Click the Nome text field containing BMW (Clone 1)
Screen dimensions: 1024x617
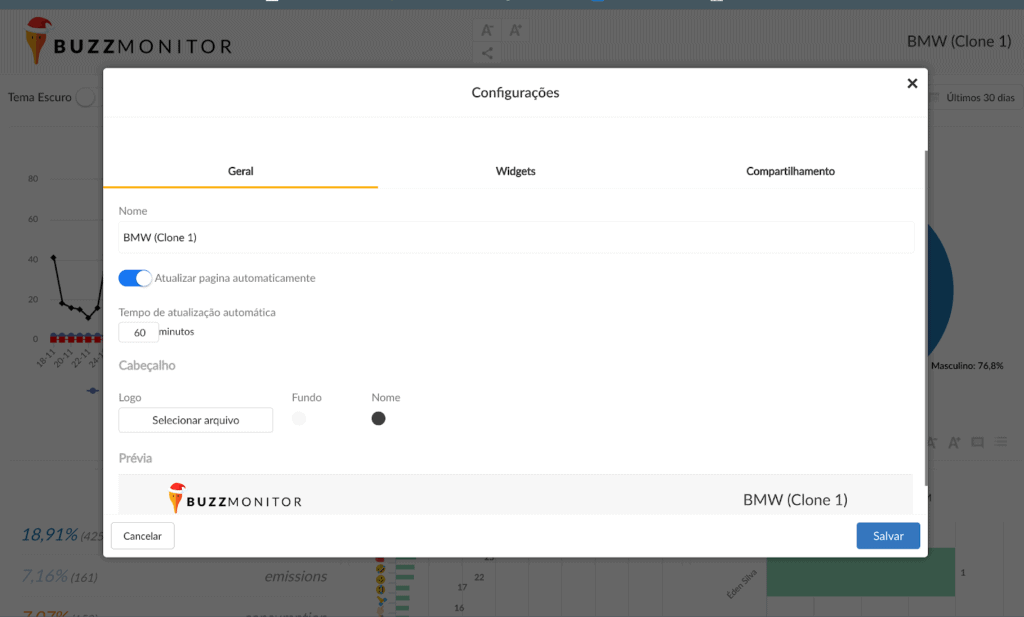[515, 238]
